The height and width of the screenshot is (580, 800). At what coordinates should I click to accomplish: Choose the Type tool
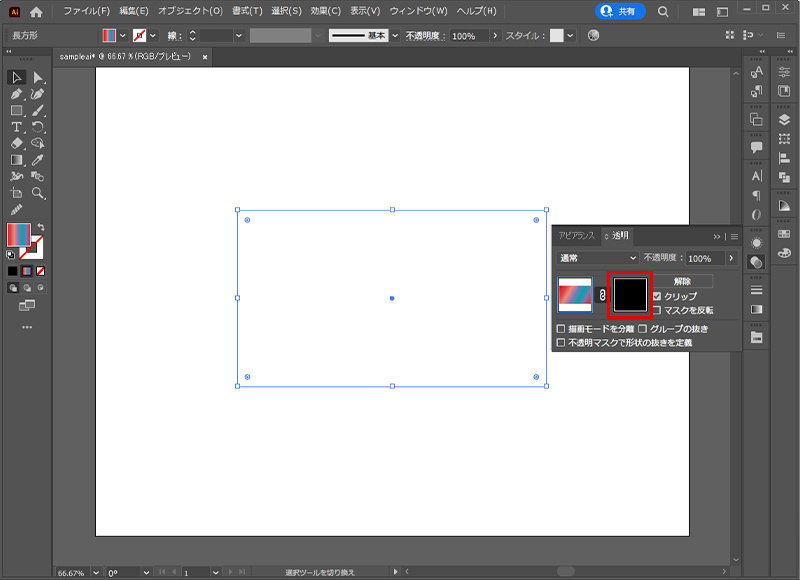(17, 127)
